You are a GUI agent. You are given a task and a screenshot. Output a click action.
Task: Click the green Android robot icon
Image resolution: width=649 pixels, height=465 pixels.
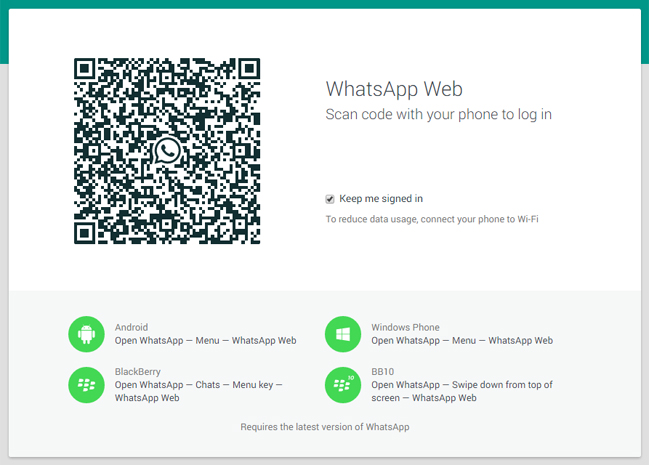(x=86, y=334)
